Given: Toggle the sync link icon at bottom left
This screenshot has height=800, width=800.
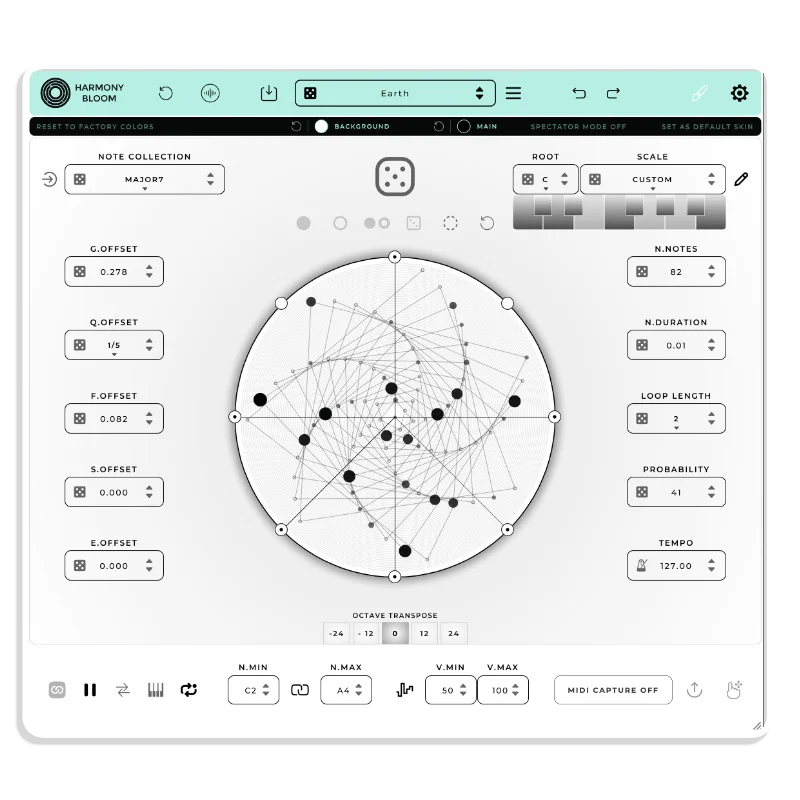Looking at the screenshot, I should coord(57,690).
